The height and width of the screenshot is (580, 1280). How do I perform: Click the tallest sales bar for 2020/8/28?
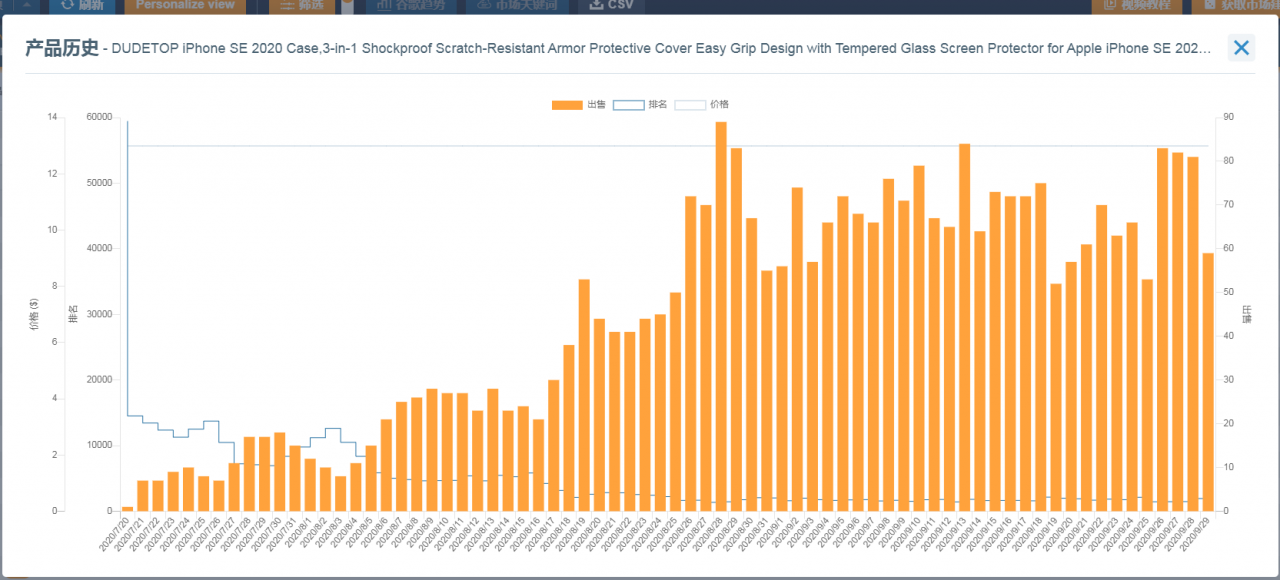[x=721, y=316]
